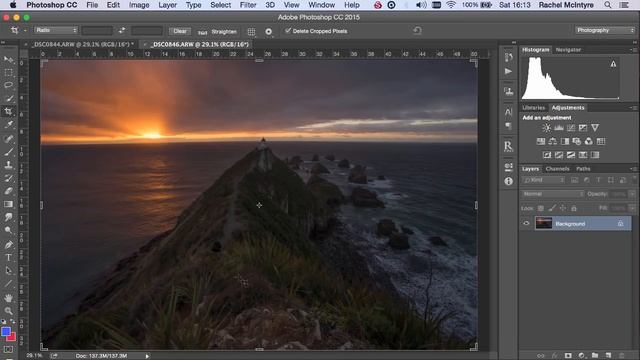Hide the Background layer visibility eye
640x360 pixels.
point(526,223)
